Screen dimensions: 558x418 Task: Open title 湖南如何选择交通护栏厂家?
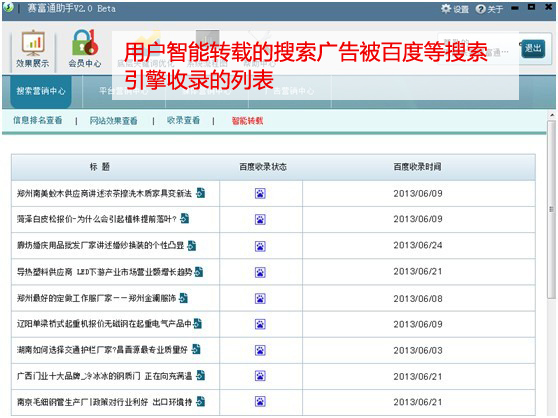(67, 350)
